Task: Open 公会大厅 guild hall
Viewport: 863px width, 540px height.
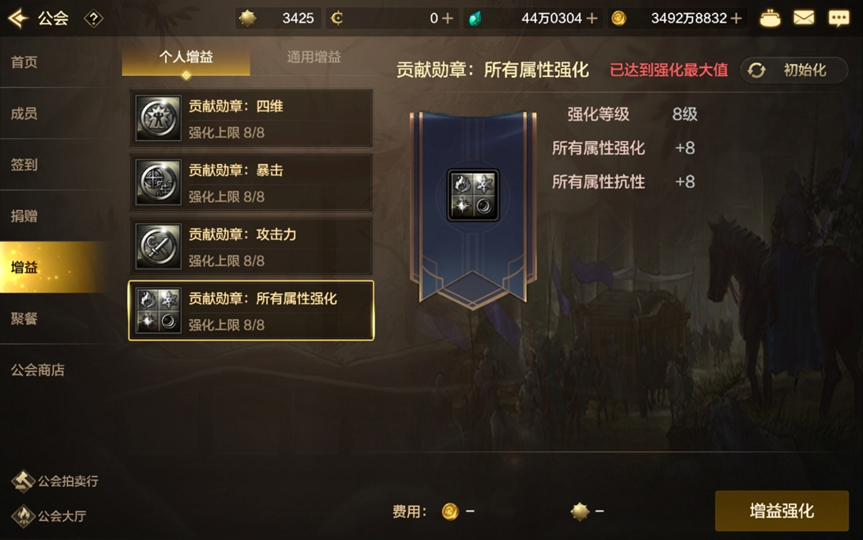Action: 49,516
